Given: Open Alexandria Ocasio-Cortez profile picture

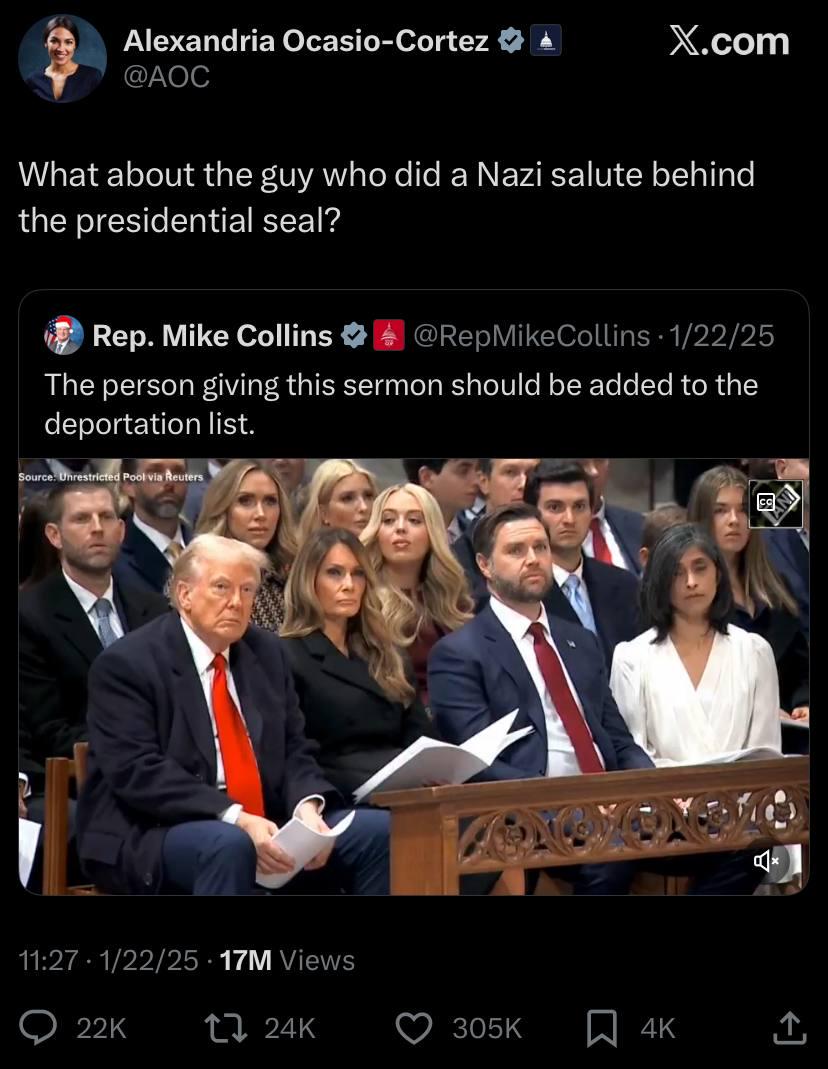Looking at the screenshot, I should pyautogui.click(x=62, y=59).
